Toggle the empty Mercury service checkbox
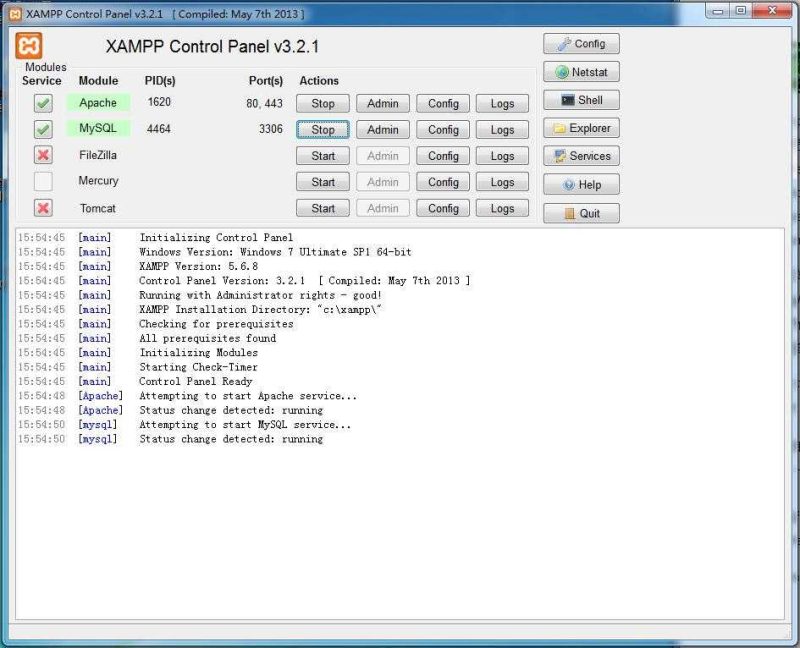The height and width of the screenshot is (648, 800). 43,182
